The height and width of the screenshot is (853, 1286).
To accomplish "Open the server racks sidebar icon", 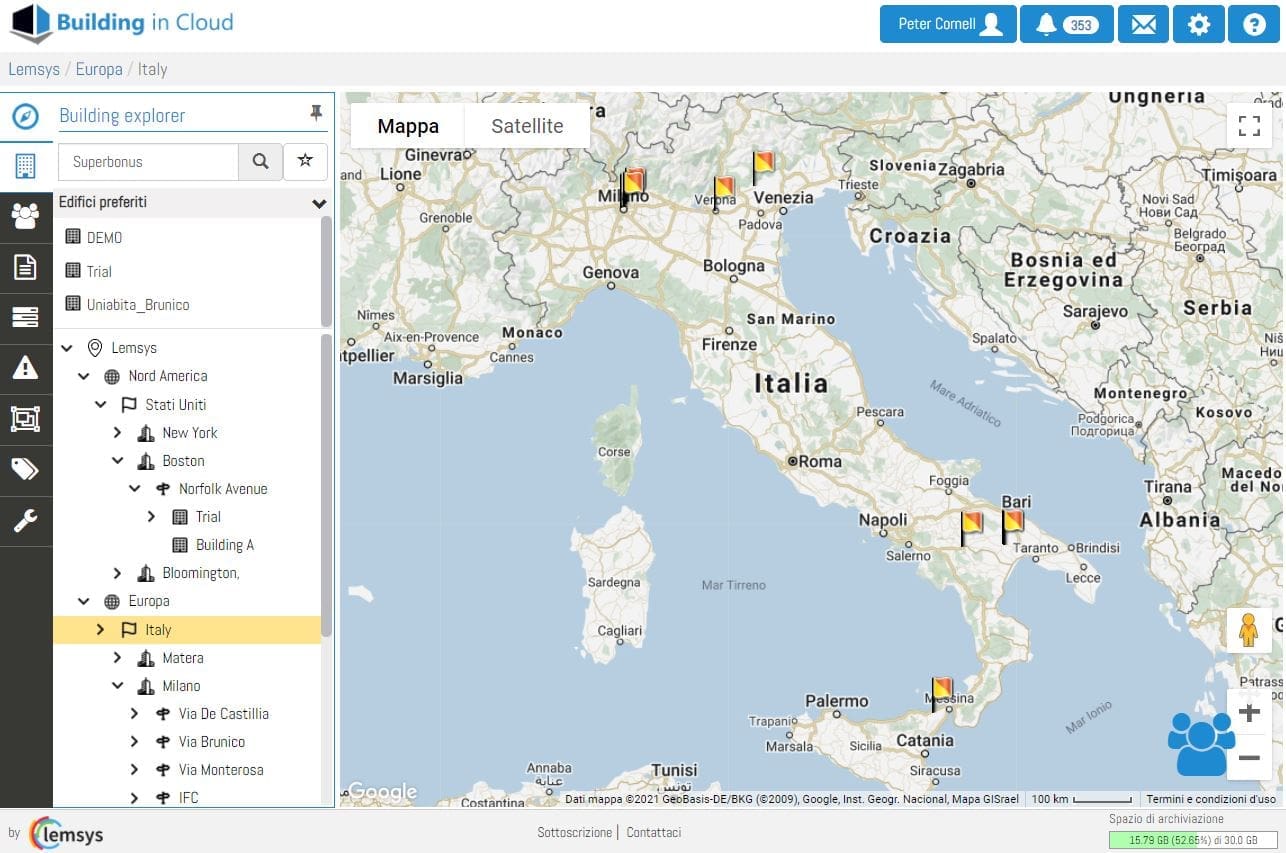I will [x=26, y=318].
